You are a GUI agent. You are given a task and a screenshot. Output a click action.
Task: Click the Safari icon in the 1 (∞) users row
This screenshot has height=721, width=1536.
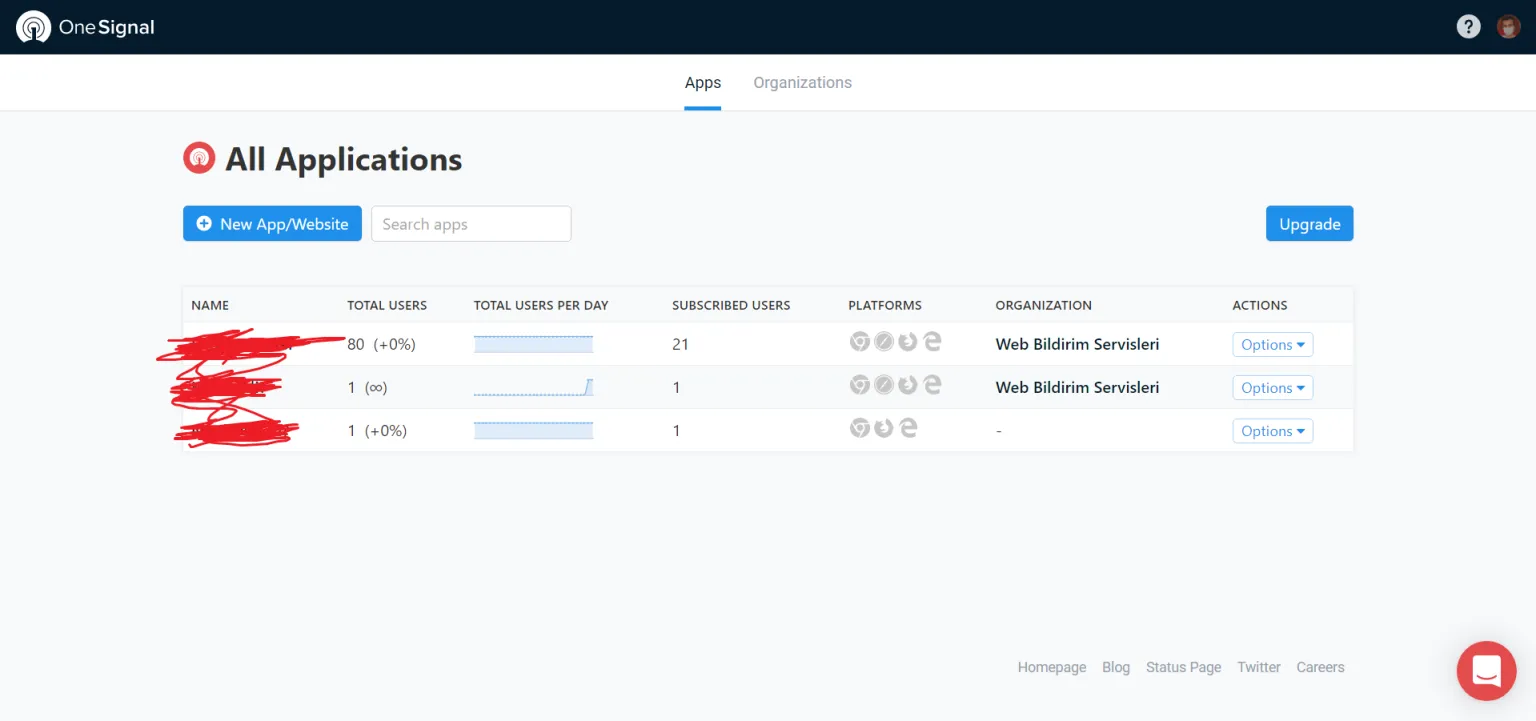pyautogui.click(x=884, y=385)
